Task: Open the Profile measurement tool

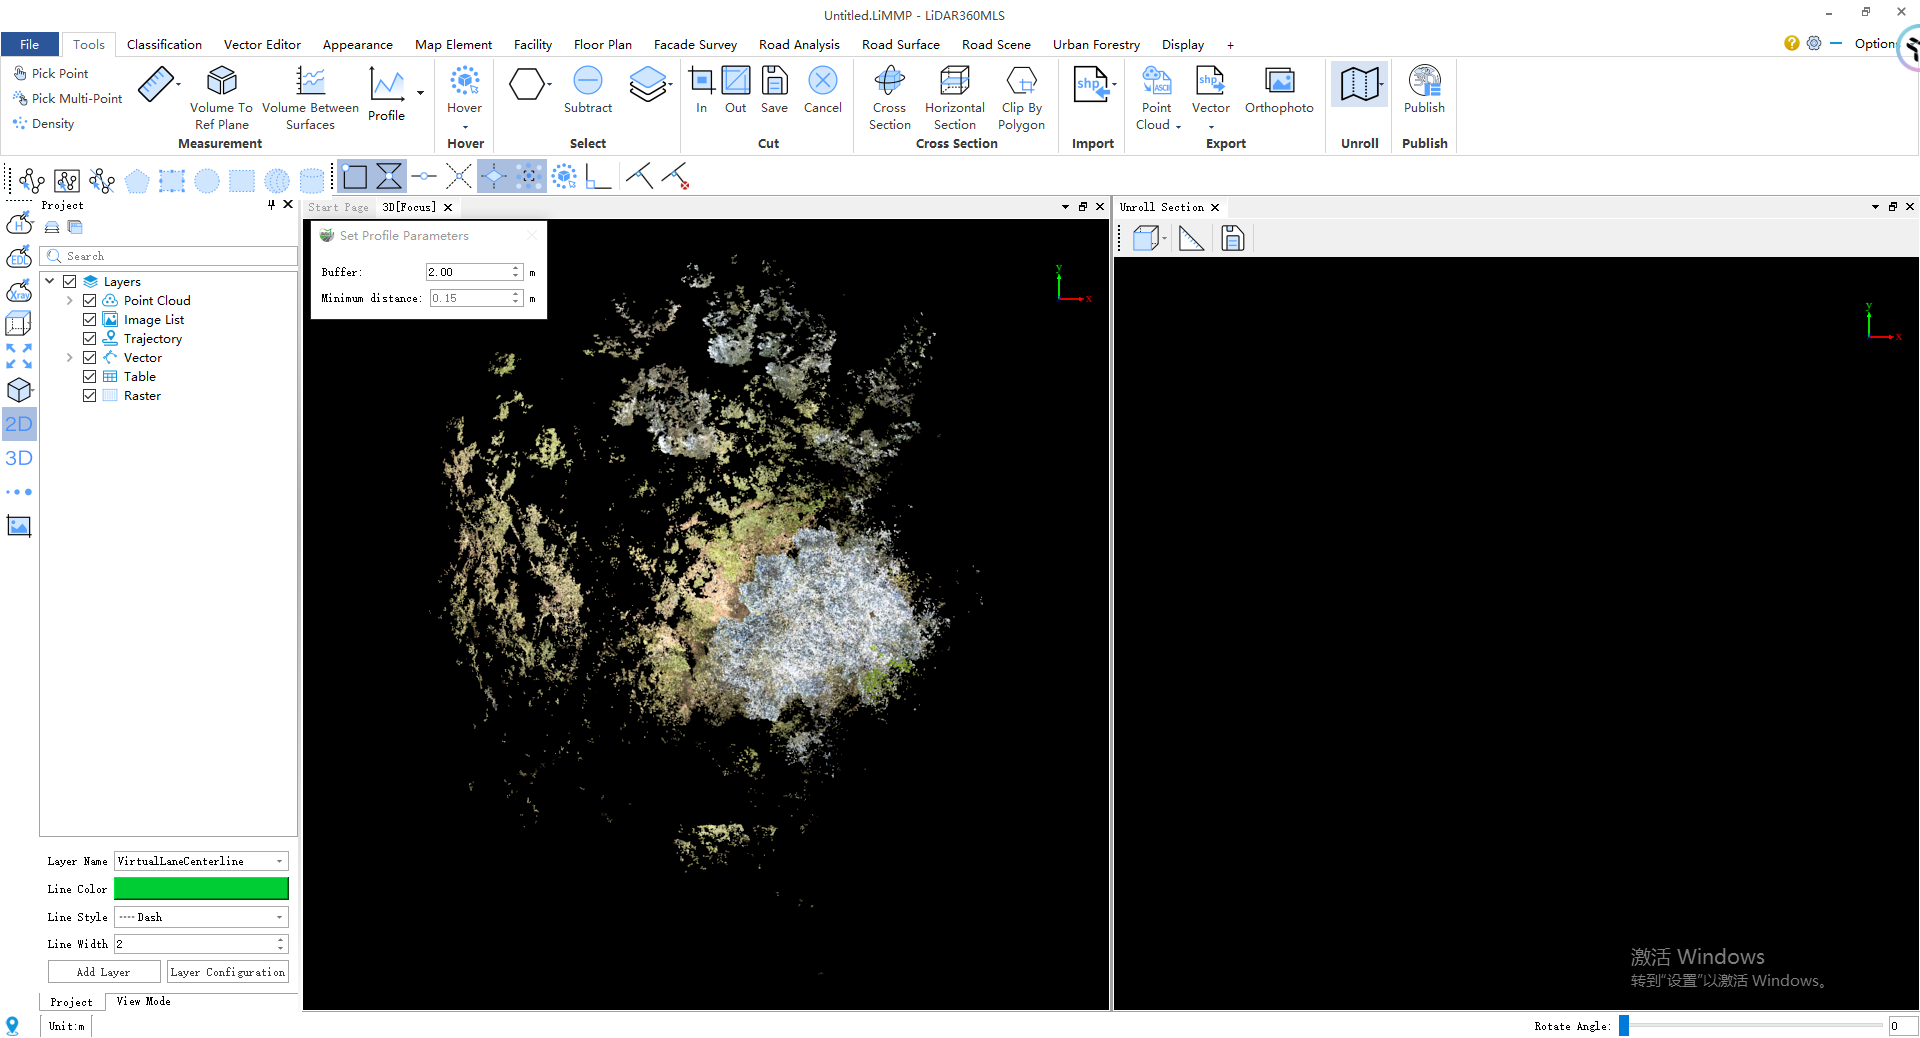Action: tap(386, 94)
